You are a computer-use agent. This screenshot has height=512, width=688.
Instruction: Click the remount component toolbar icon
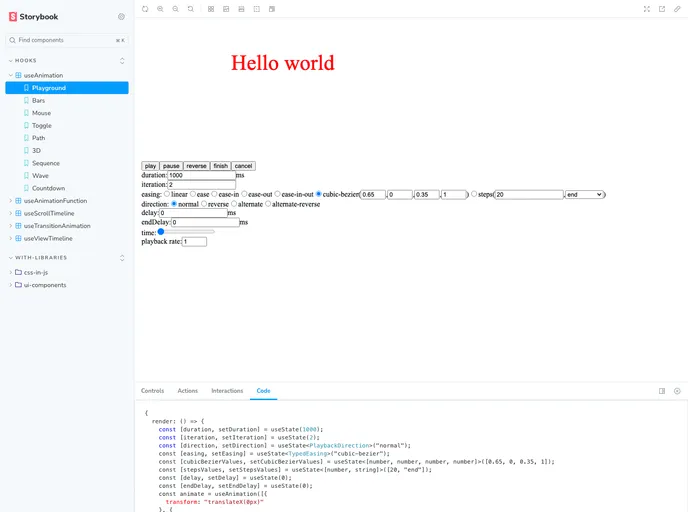click(145, 9)
